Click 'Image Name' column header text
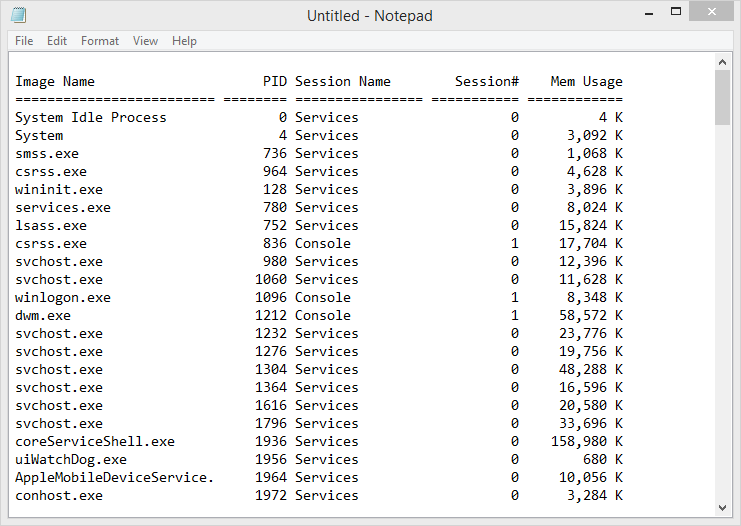This screenshot has height=526, width=741. click(x=55, y=82)
